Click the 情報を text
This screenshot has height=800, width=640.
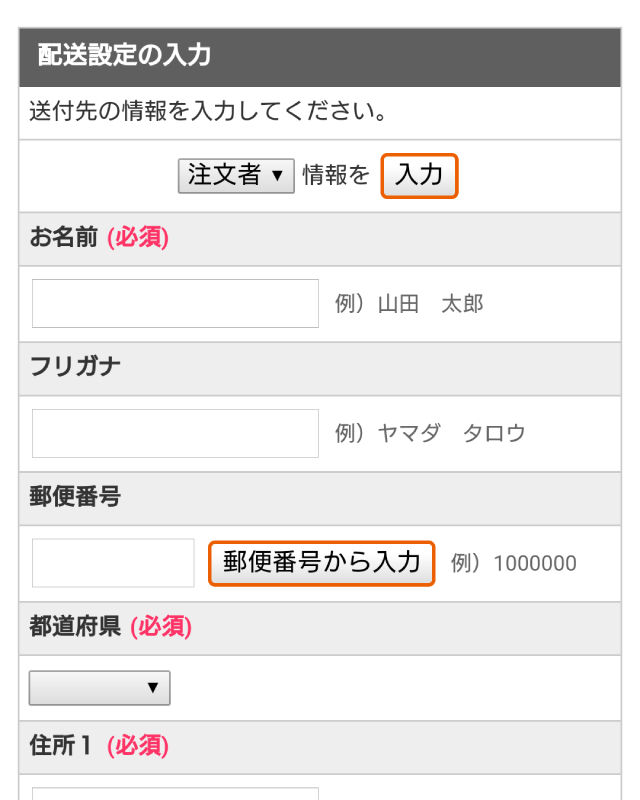point(336,176)
